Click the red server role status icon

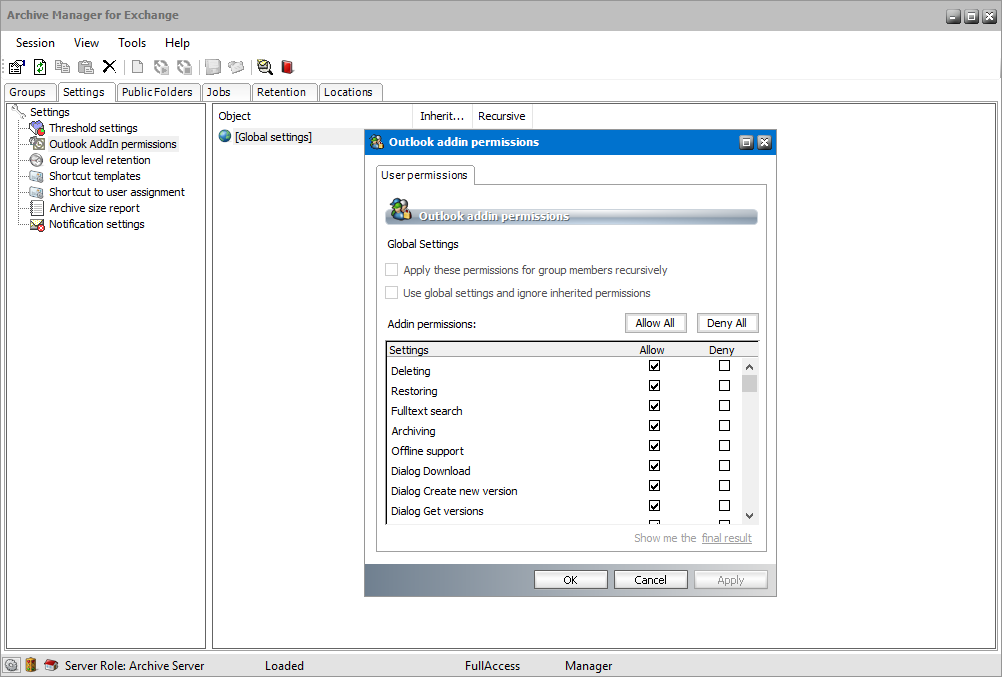(x=51, y=665)
